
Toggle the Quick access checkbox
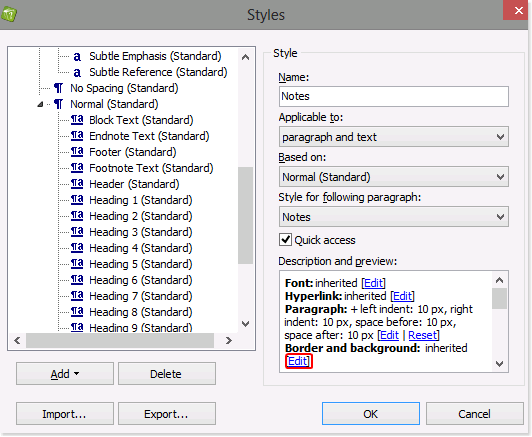coord(285,240)
